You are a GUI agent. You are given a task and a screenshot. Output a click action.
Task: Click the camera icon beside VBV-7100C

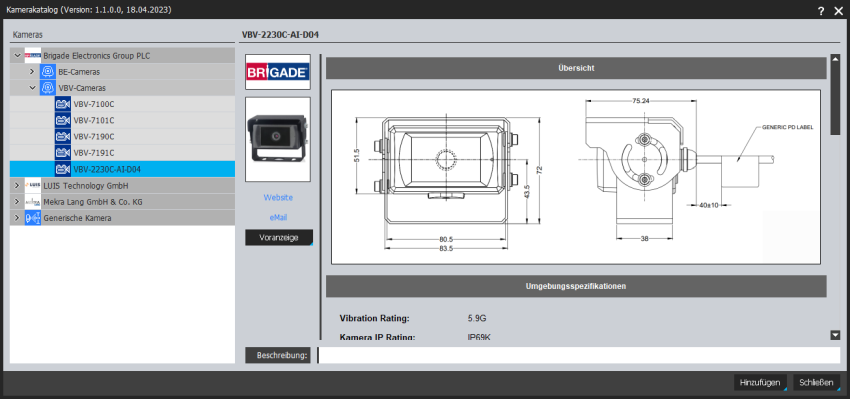point(63,104)
